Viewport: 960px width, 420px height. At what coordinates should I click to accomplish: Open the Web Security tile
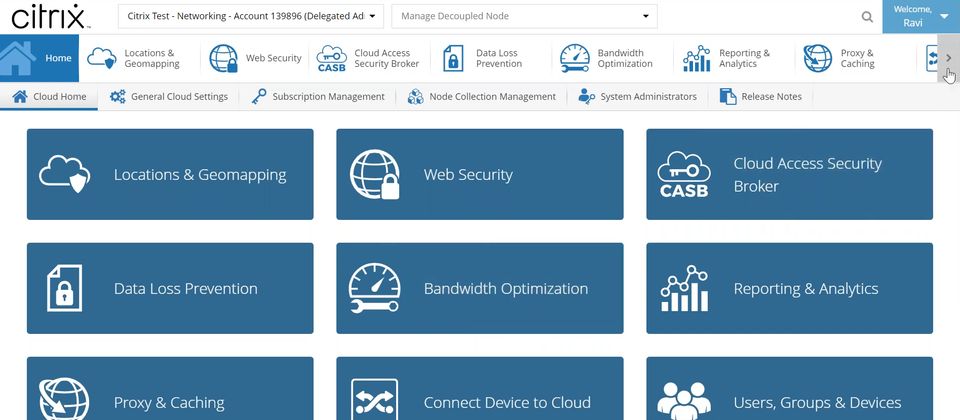[480, 174]
